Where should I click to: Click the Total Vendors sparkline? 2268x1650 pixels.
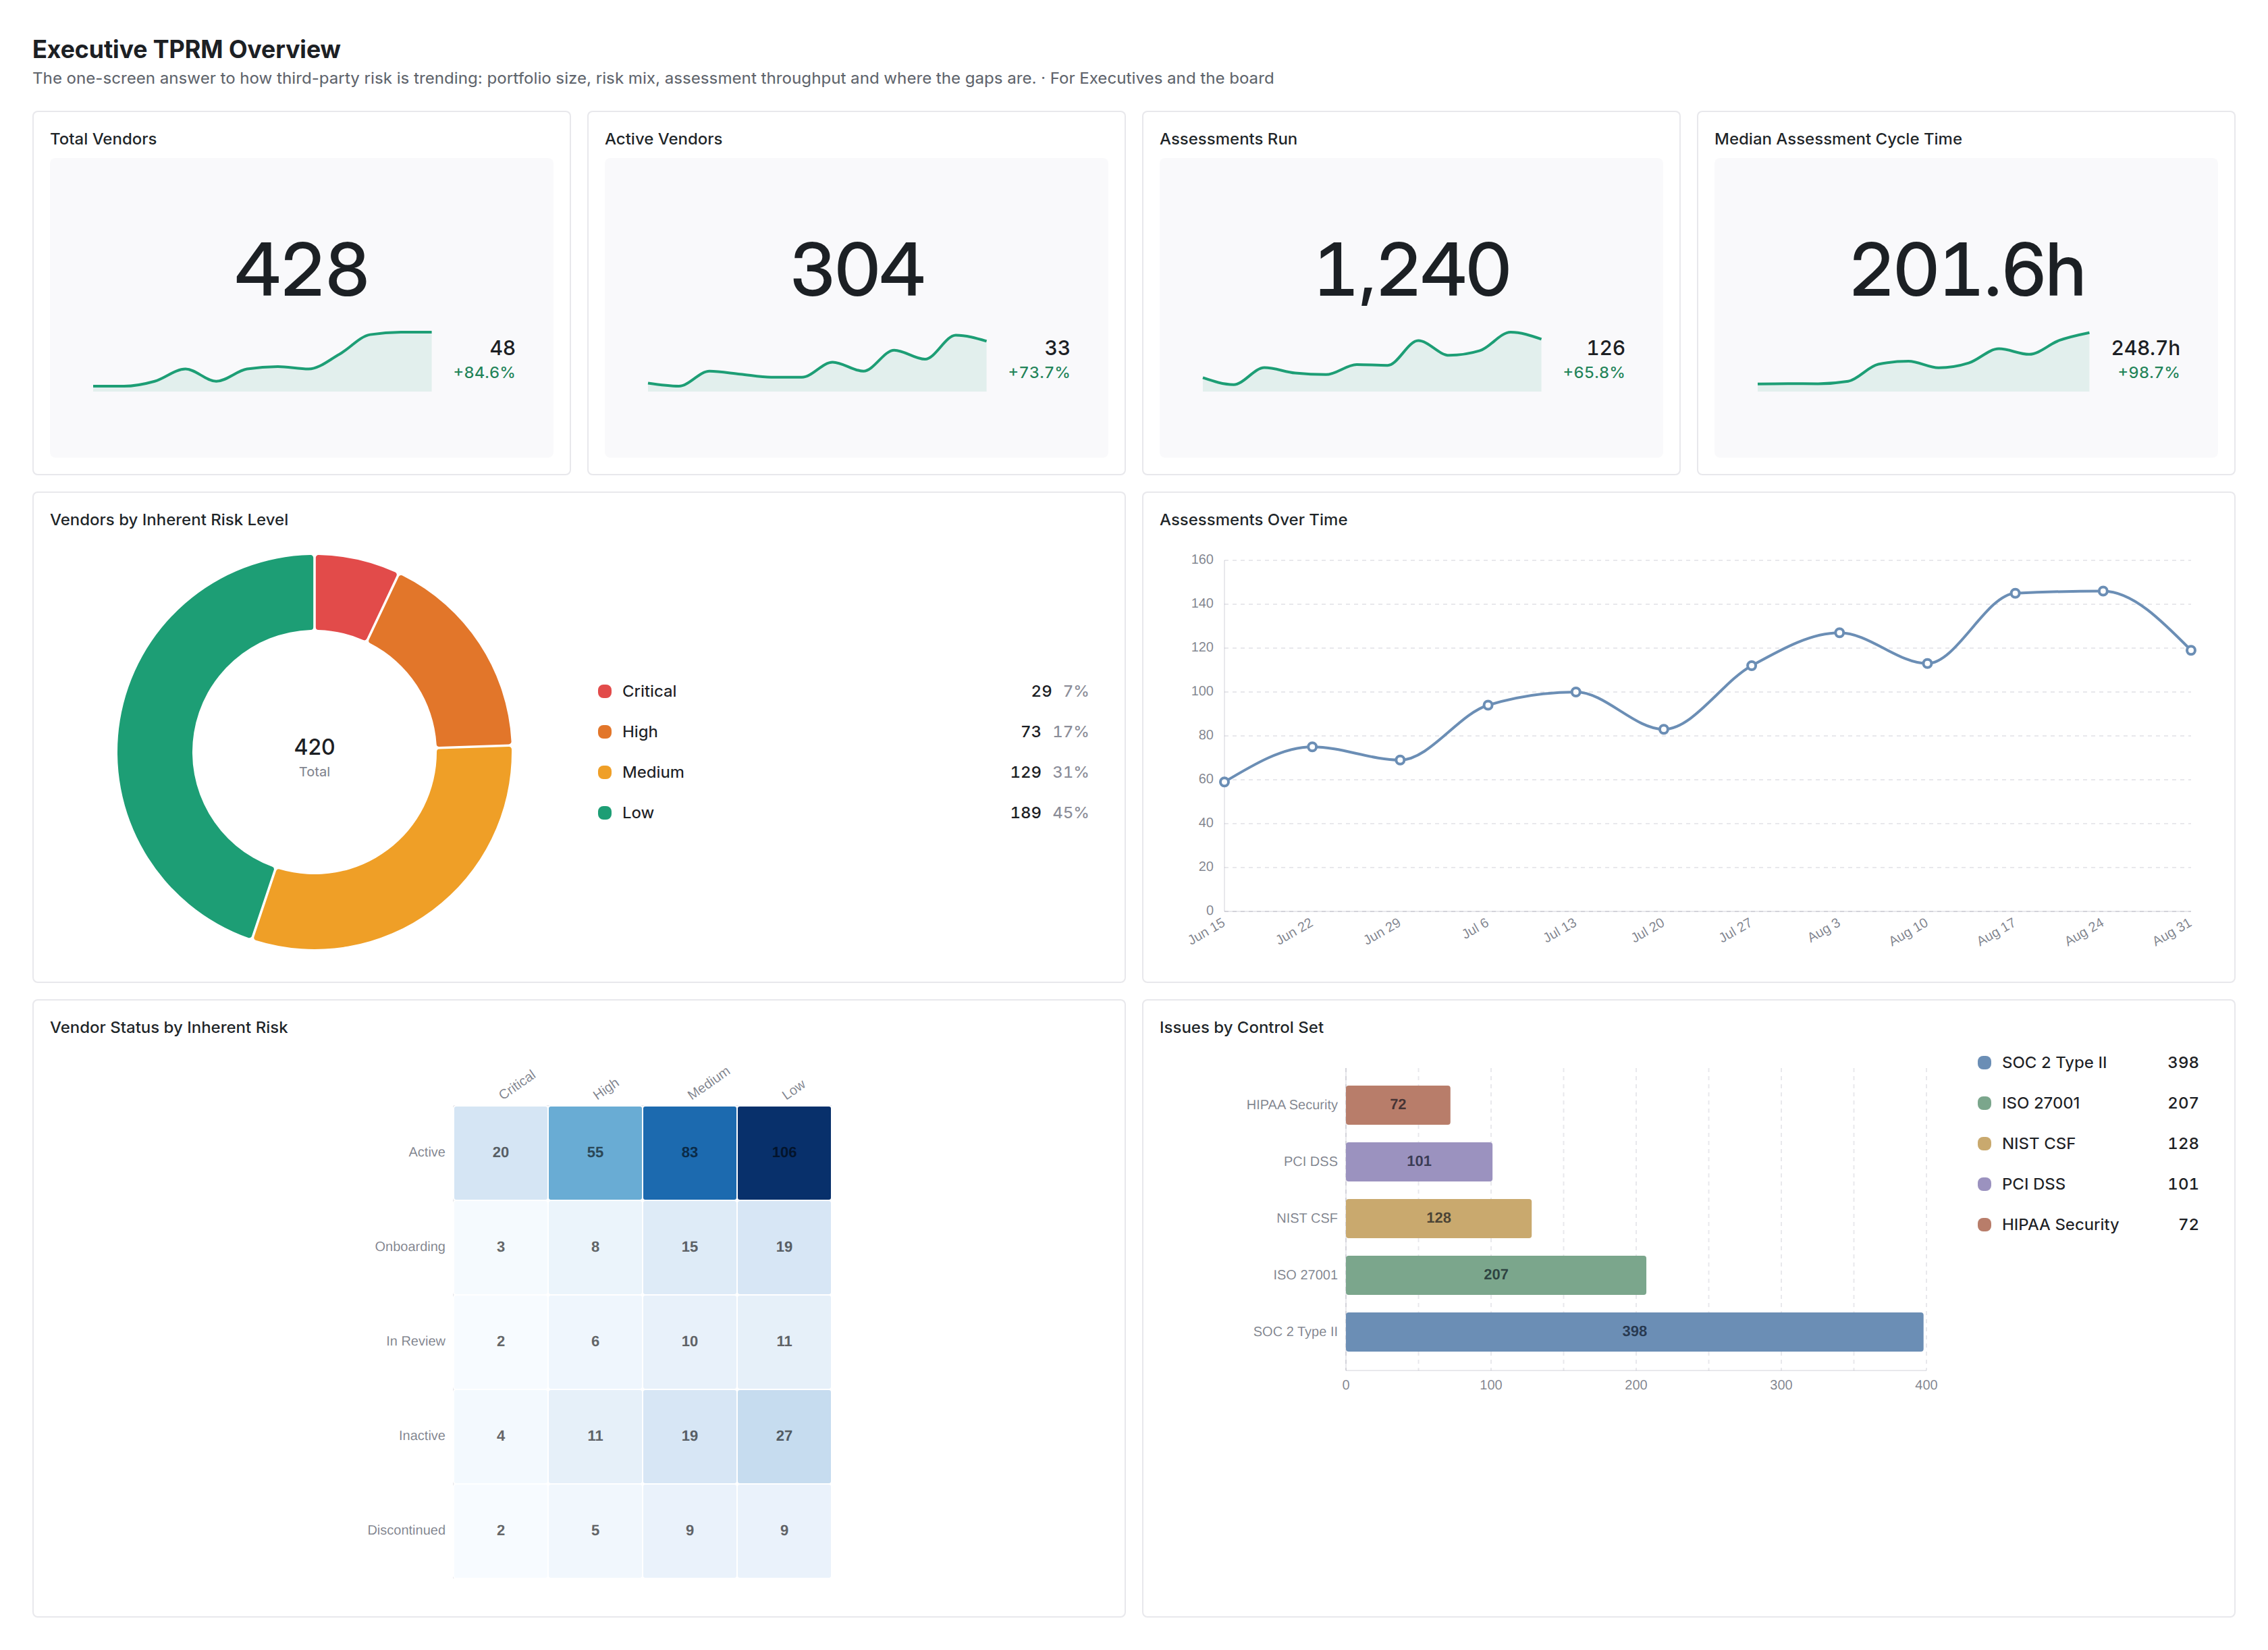(x=262, y=360)
